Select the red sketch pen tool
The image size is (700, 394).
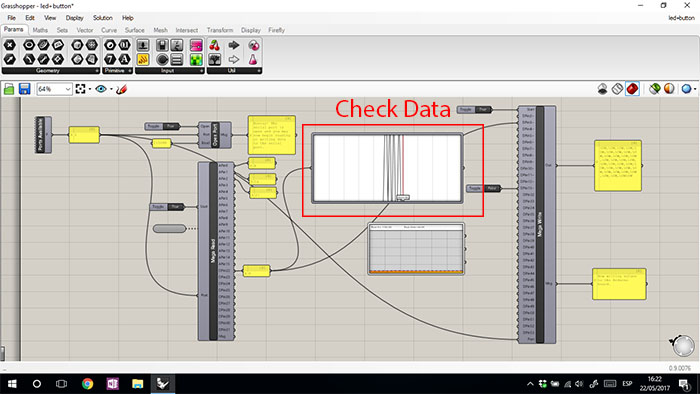click(x=121, y=89)
